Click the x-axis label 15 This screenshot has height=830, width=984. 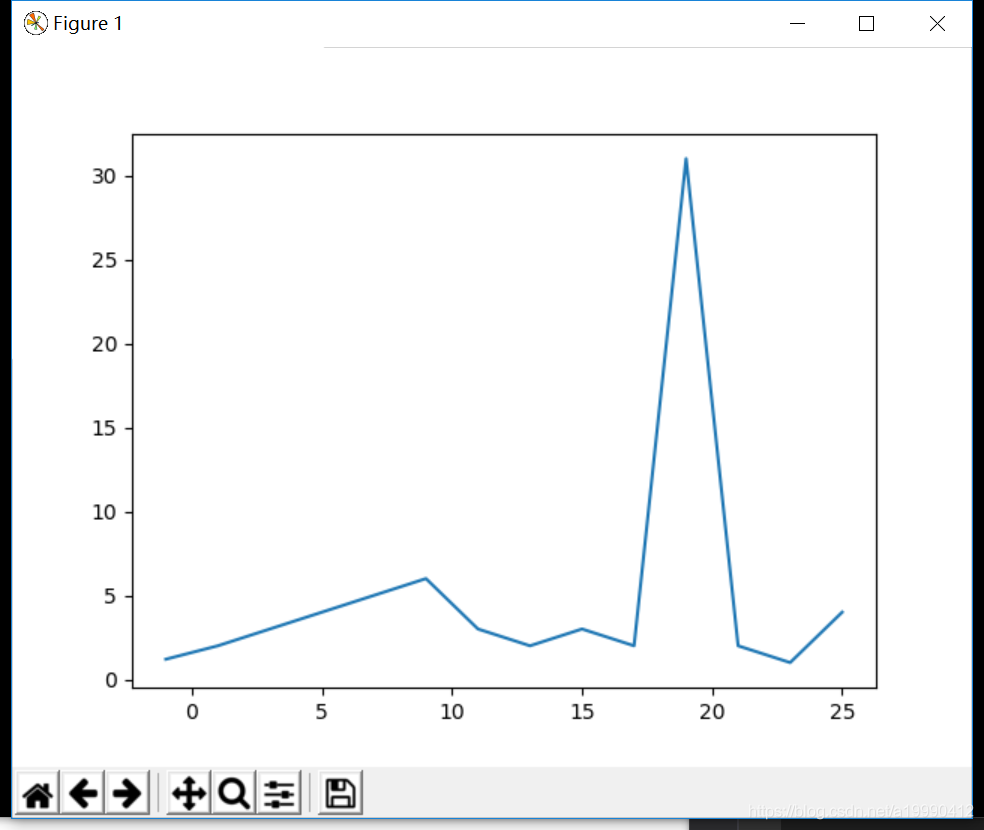582,711
